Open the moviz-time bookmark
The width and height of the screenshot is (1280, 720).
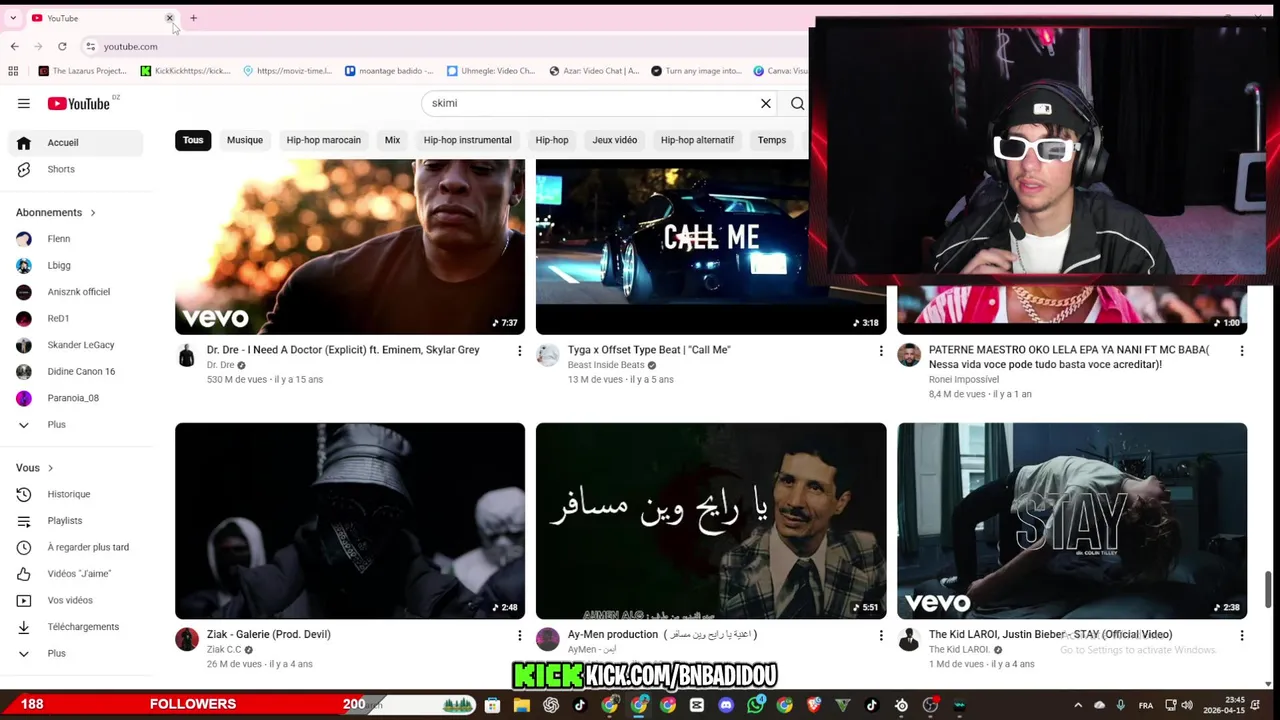click(288, 71)
